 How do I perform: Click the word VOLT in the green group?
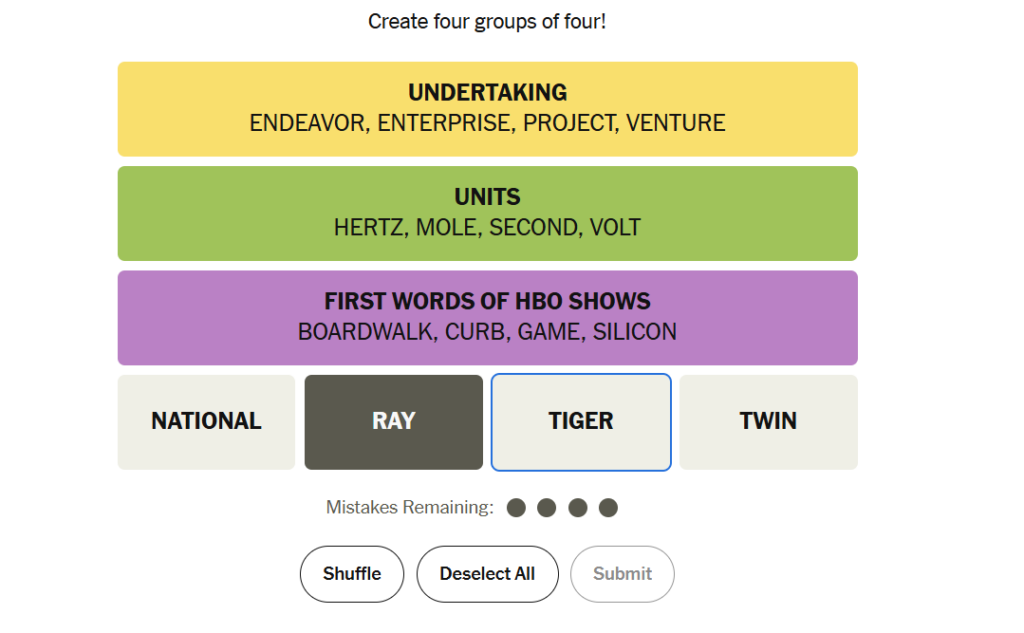click(x=615, y=227)
